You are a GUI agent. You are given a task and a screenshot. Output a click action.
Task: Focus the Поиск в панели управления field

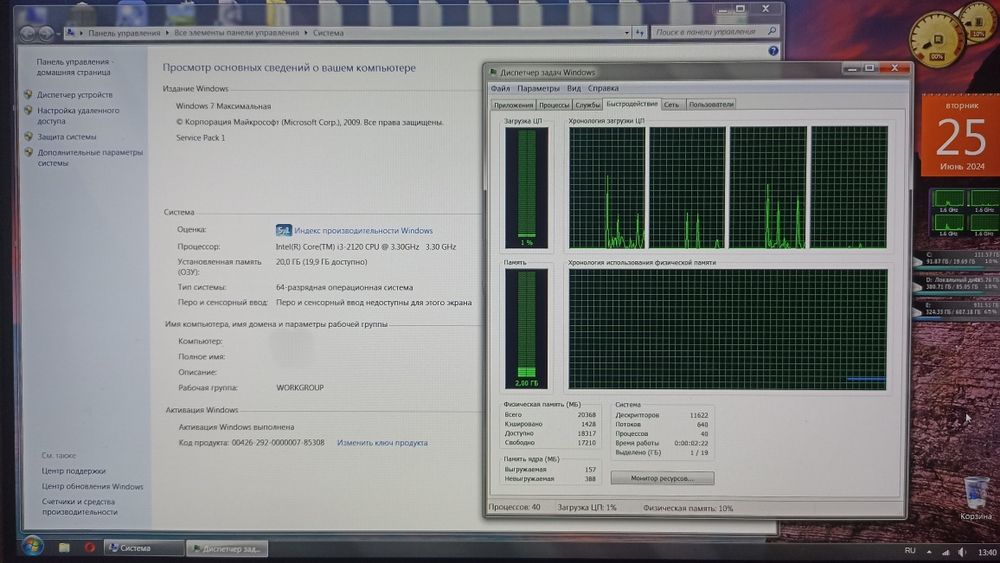[x=714, y=31]
